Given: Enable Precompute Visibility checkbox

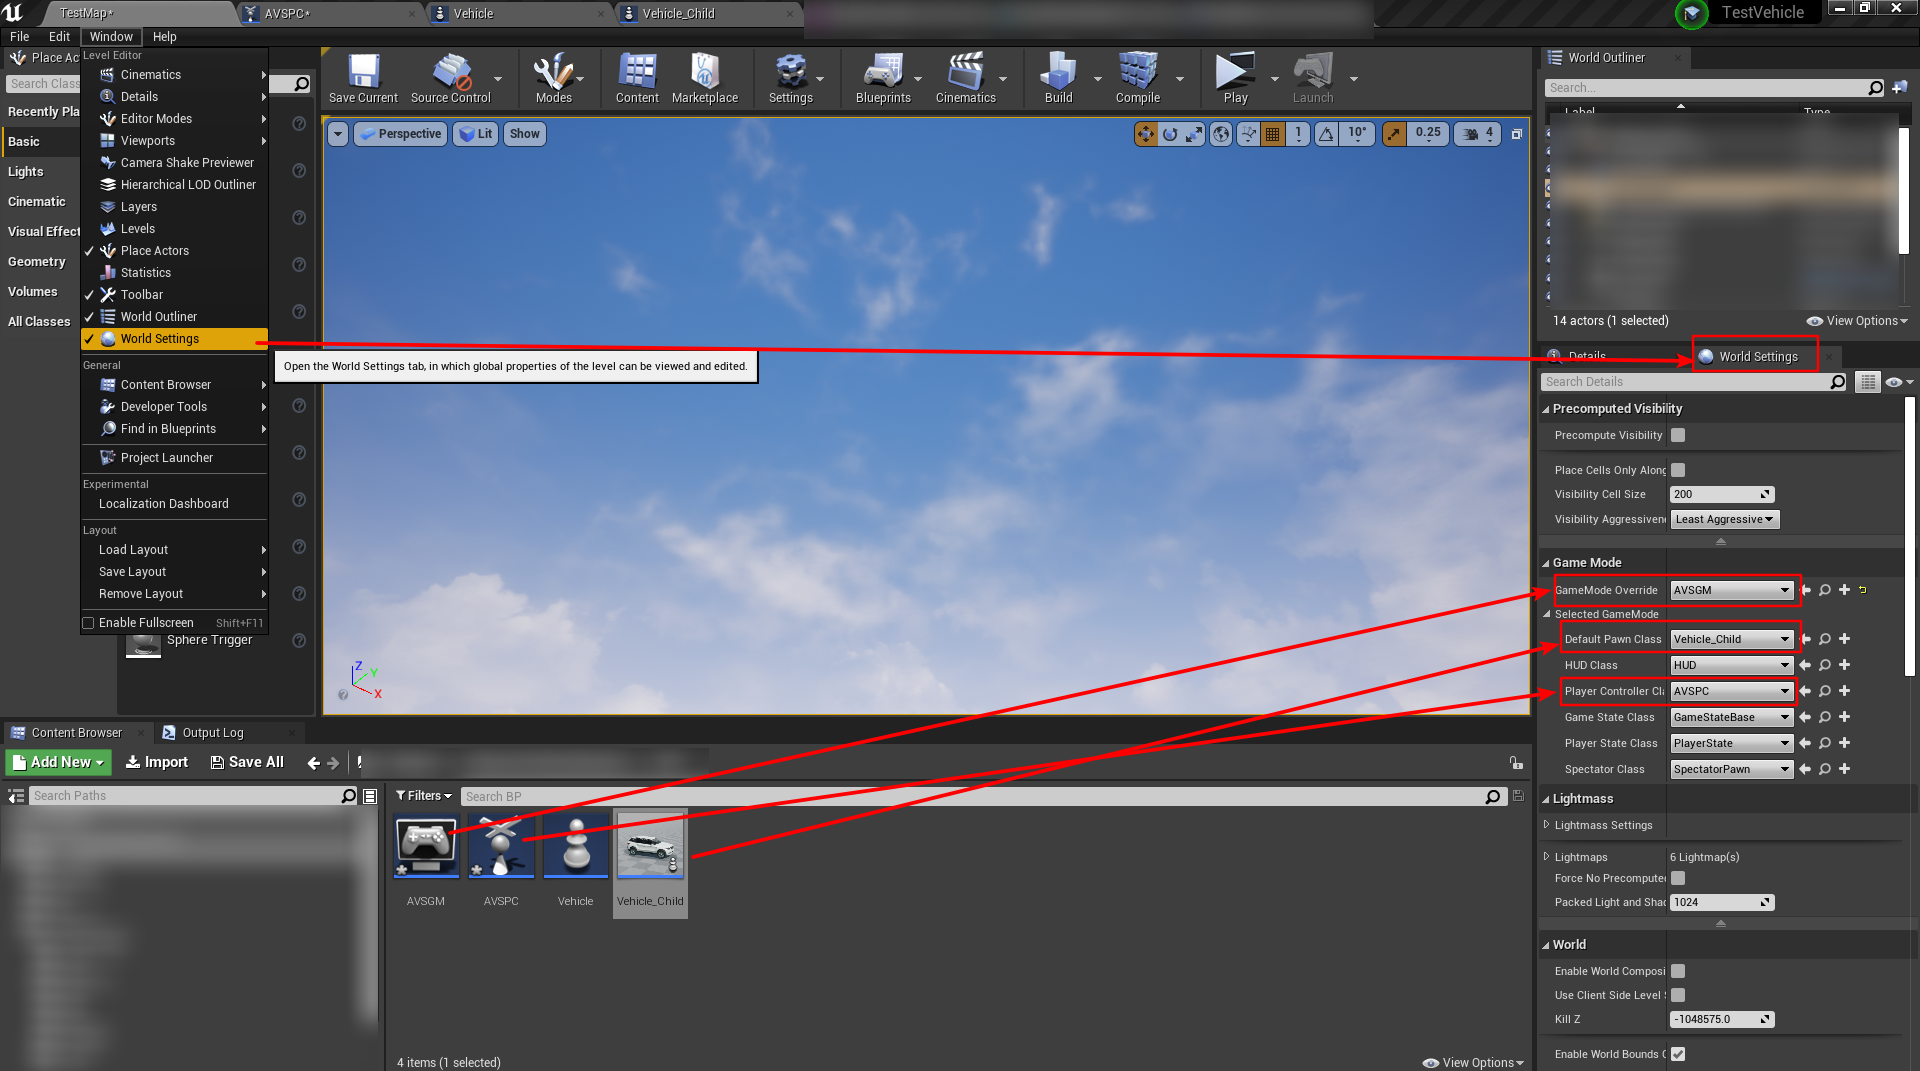Looking at the screenshot, I should click(1678, 435).
